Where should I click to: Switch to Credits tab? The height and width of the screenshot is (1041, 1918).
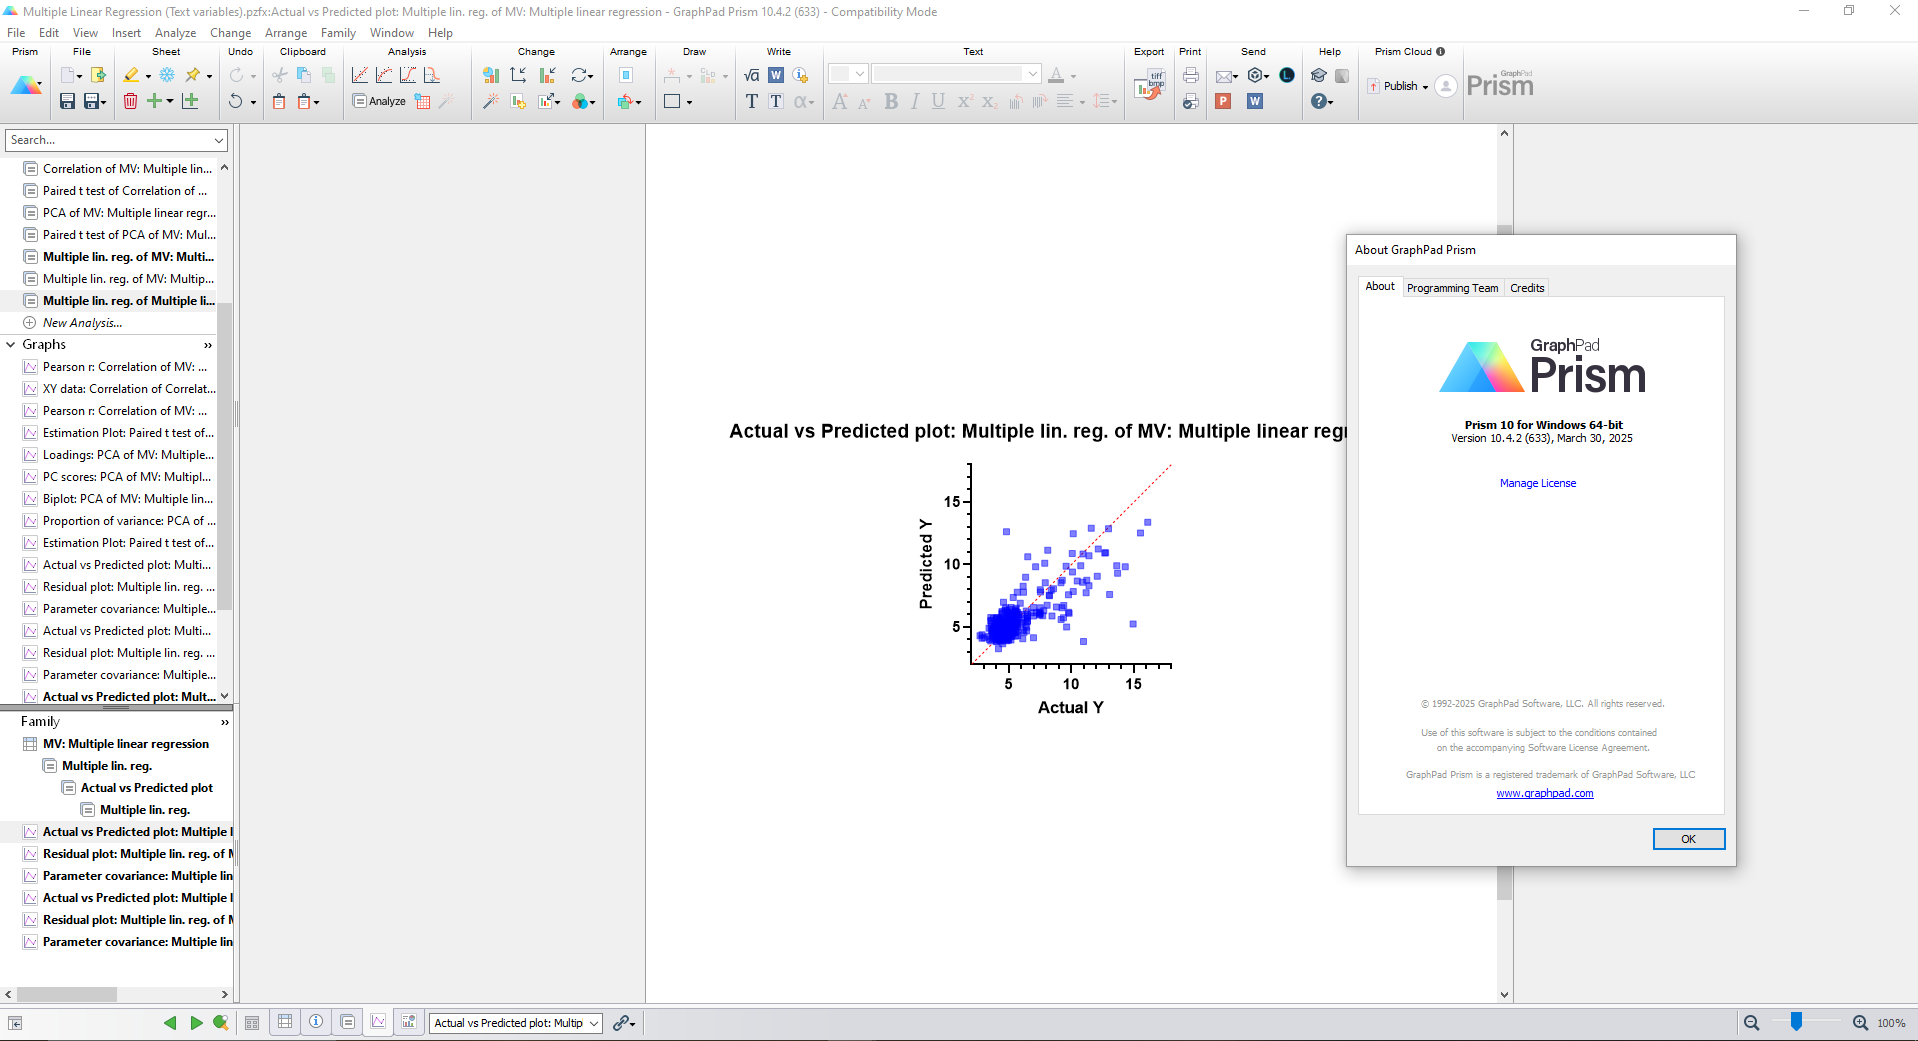pyautogui.click(x=1527, y=288)
